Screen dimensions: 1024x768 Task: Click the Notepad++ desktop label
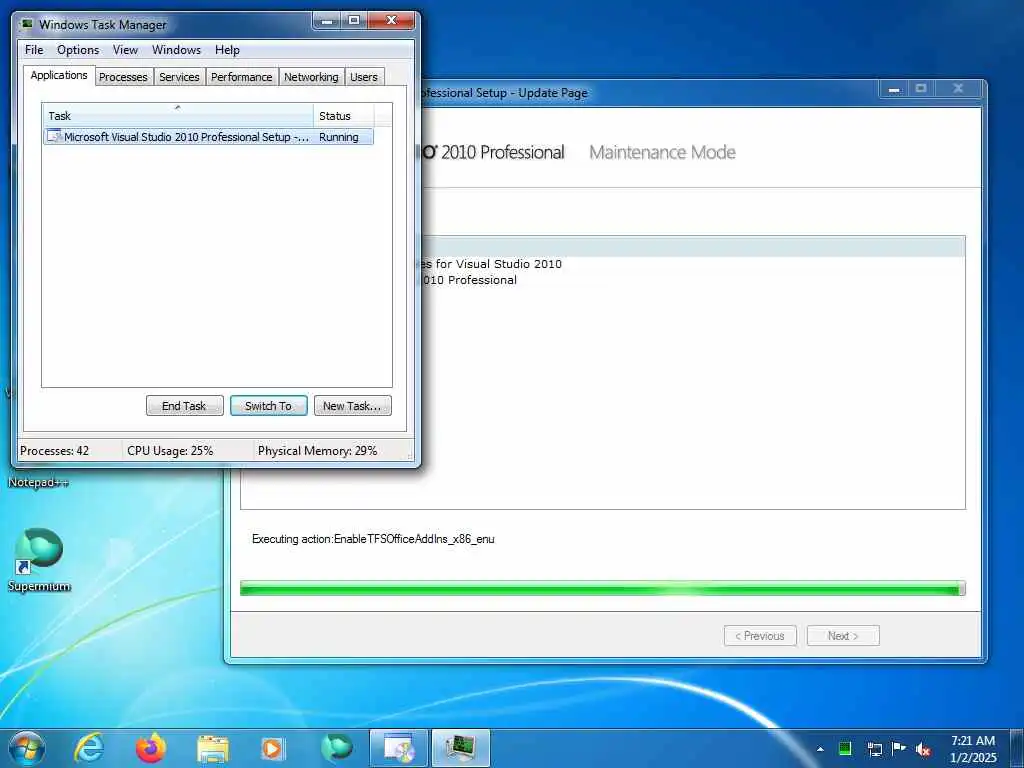pos(38,482)
